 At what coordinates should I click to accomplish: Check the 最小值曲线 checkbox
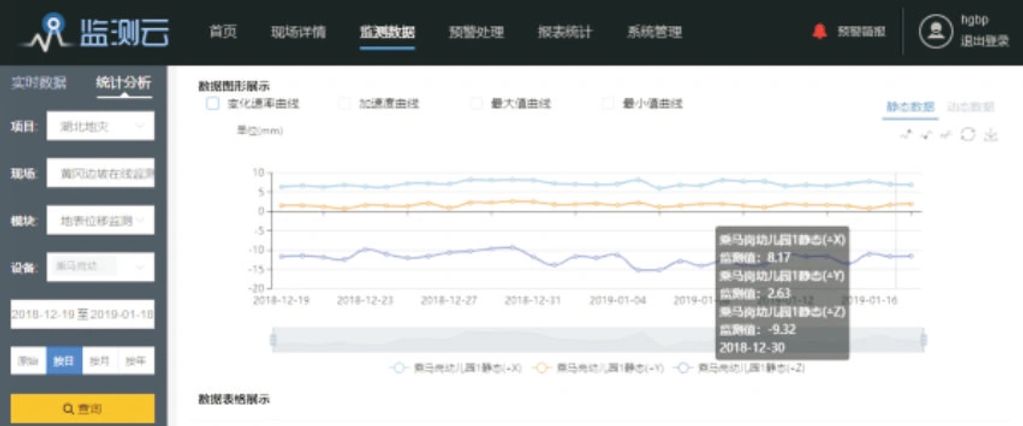(x=608, y=103)
